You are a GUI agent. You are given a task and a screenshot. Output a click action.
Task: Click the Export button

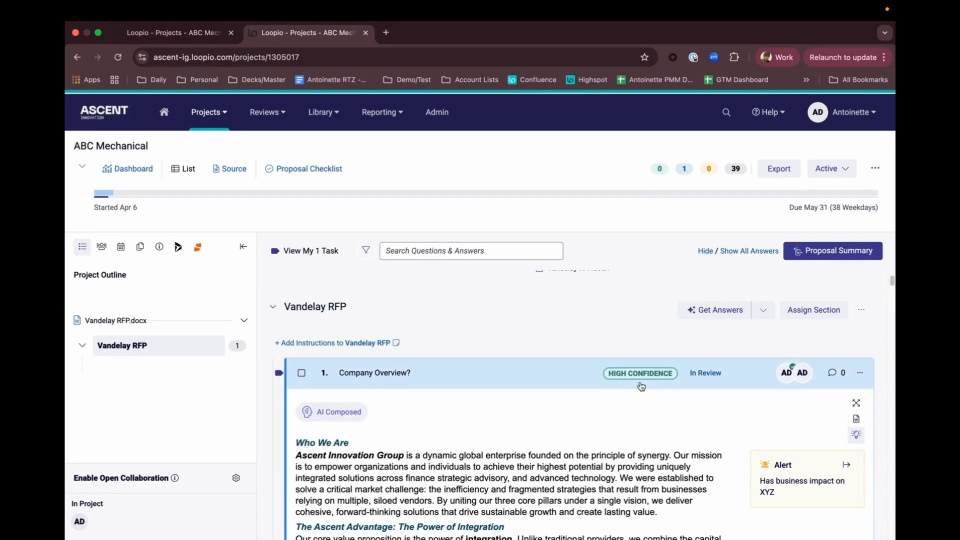tap(779, 168)
